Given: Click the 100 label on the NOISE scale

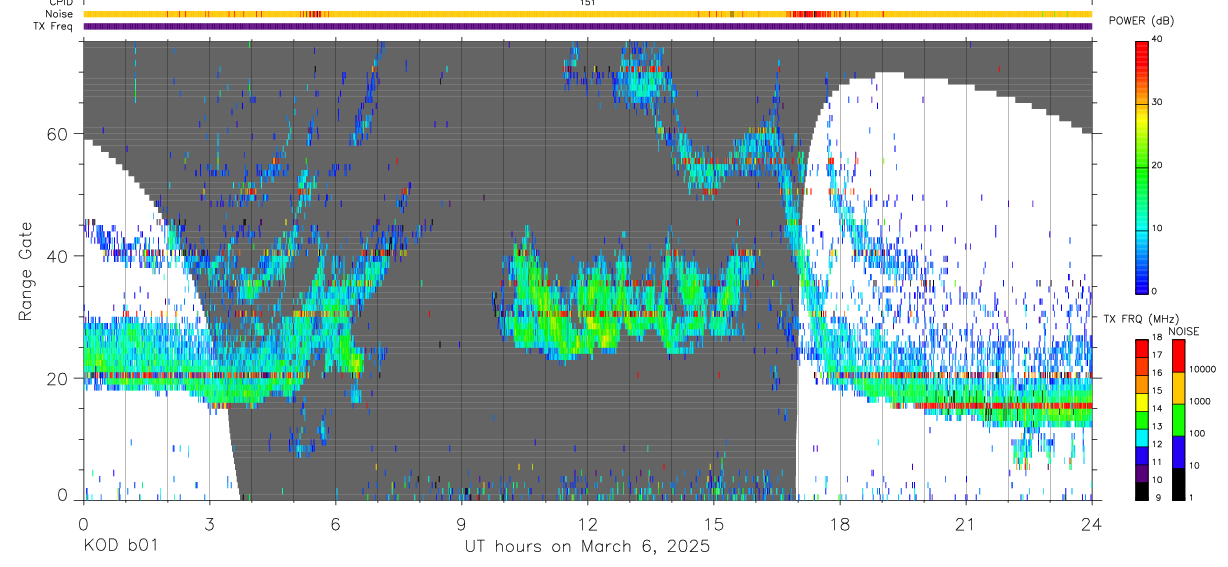Looking at the screenshot, I should (x=1198, y=434).
